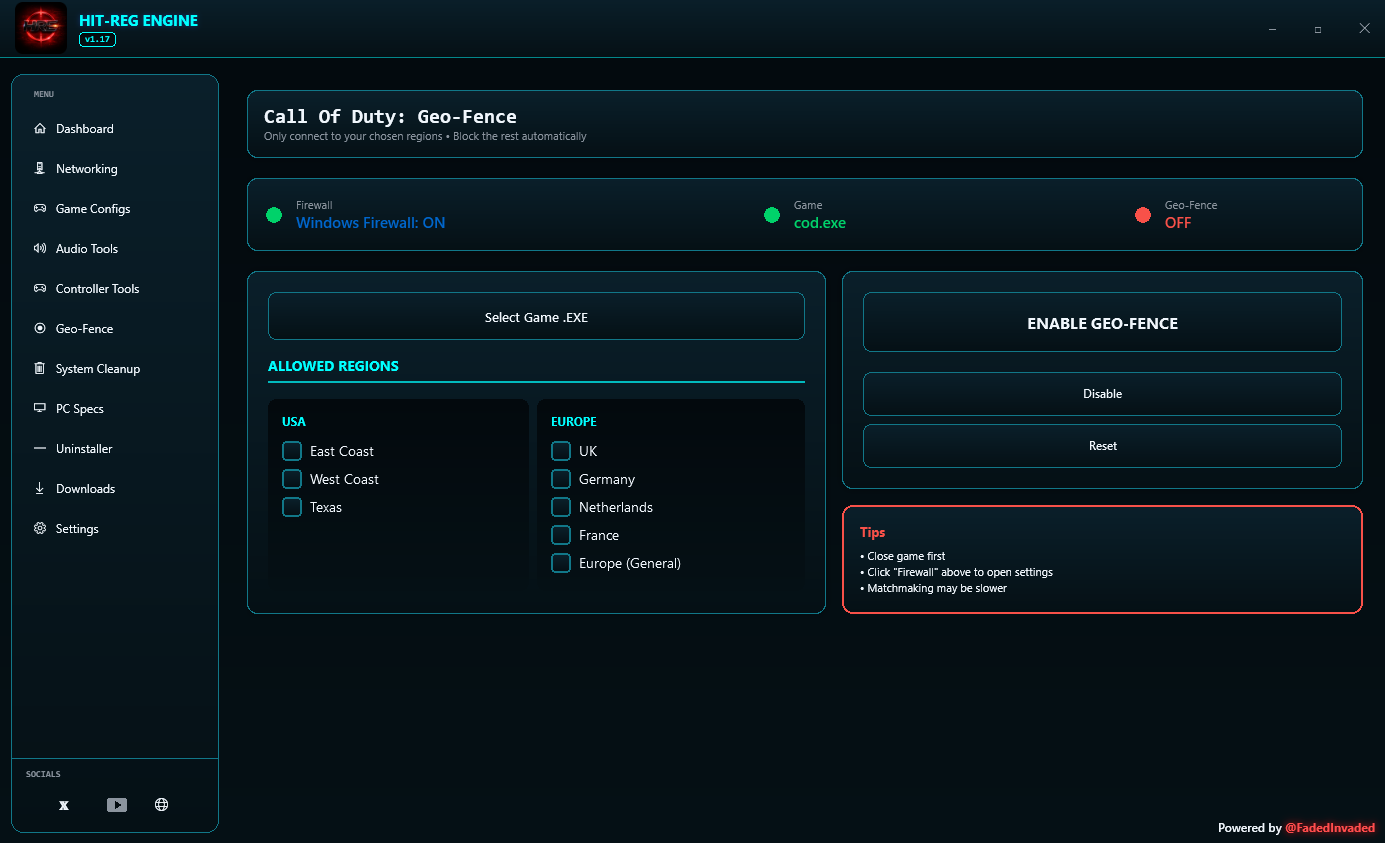This screenshot has height=843, width=1385.
Task: Allow the Germany region checkbox
Action: tap(561, 479)
